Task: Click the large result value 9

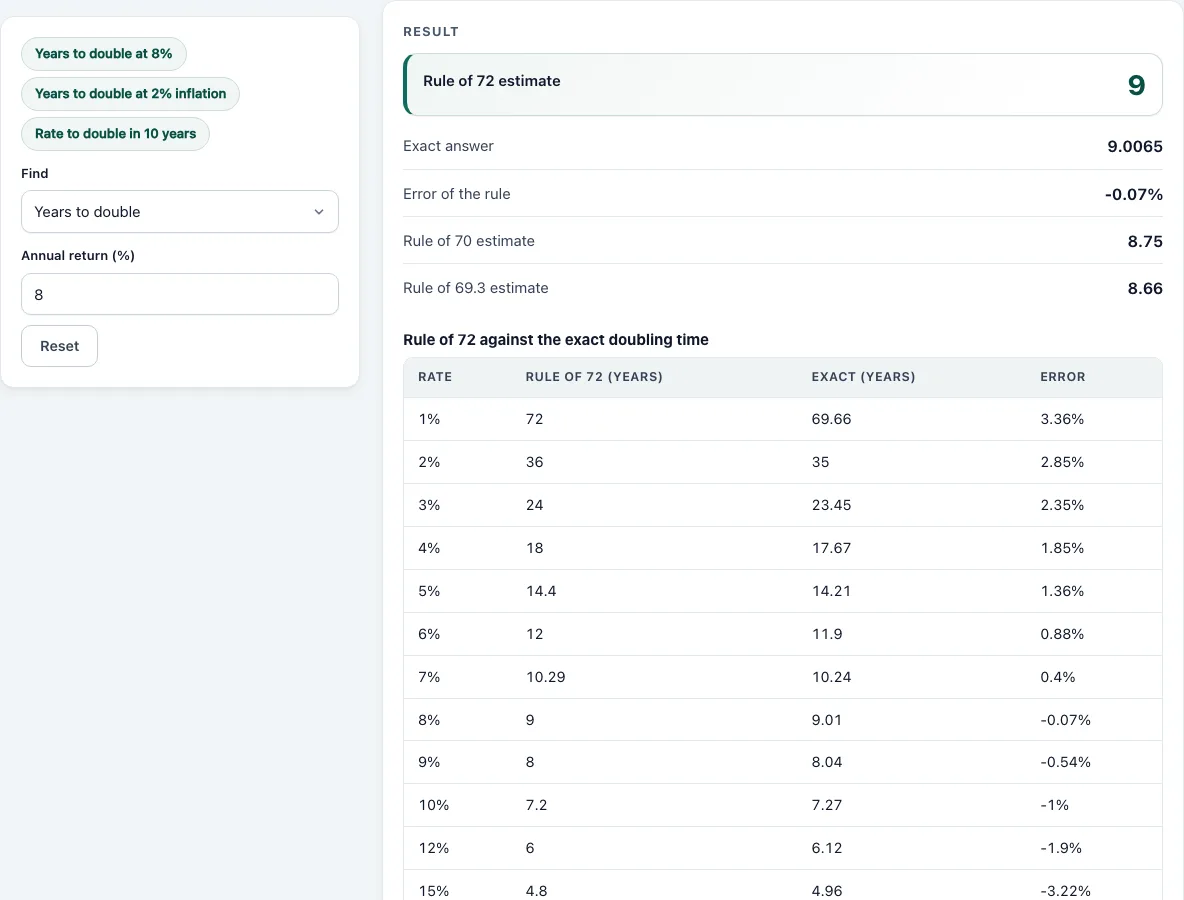Action: [x=1136, y=85]
